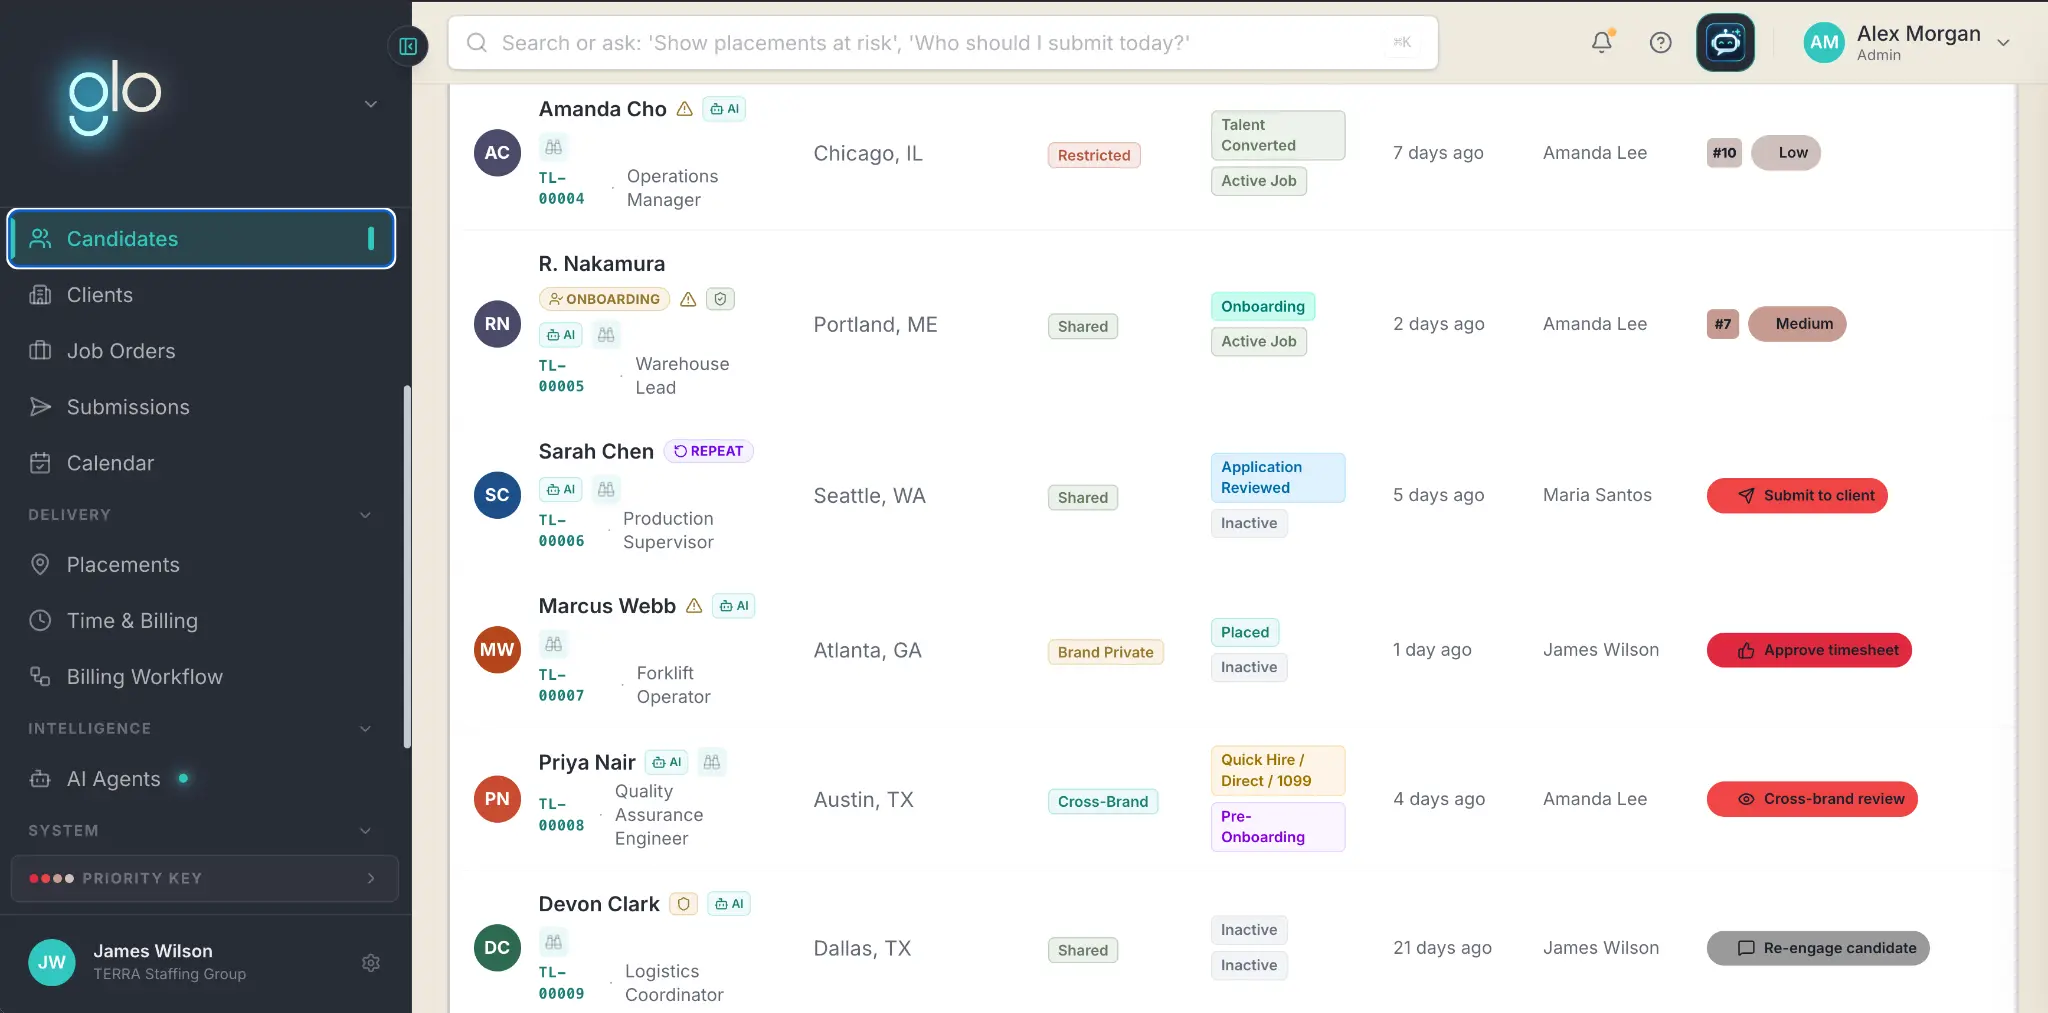2048x1013 pixels.
Task: Expand the Priority Key panel
Action: point(204,878)
